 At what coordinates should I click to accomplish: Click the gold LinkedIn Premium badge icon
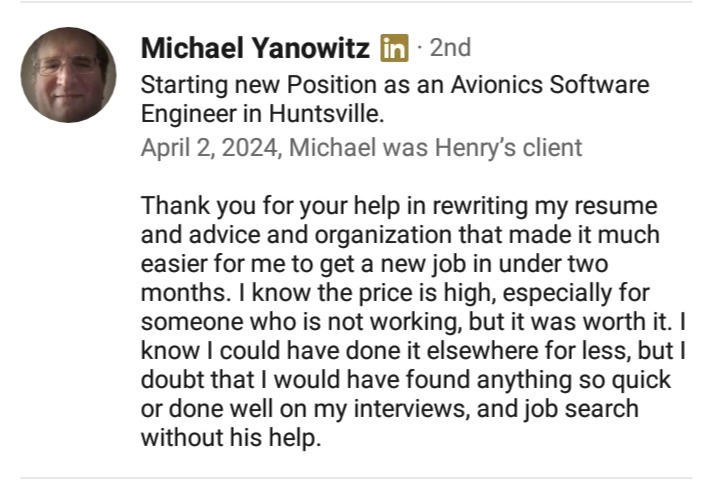click(x=395, y=47)
